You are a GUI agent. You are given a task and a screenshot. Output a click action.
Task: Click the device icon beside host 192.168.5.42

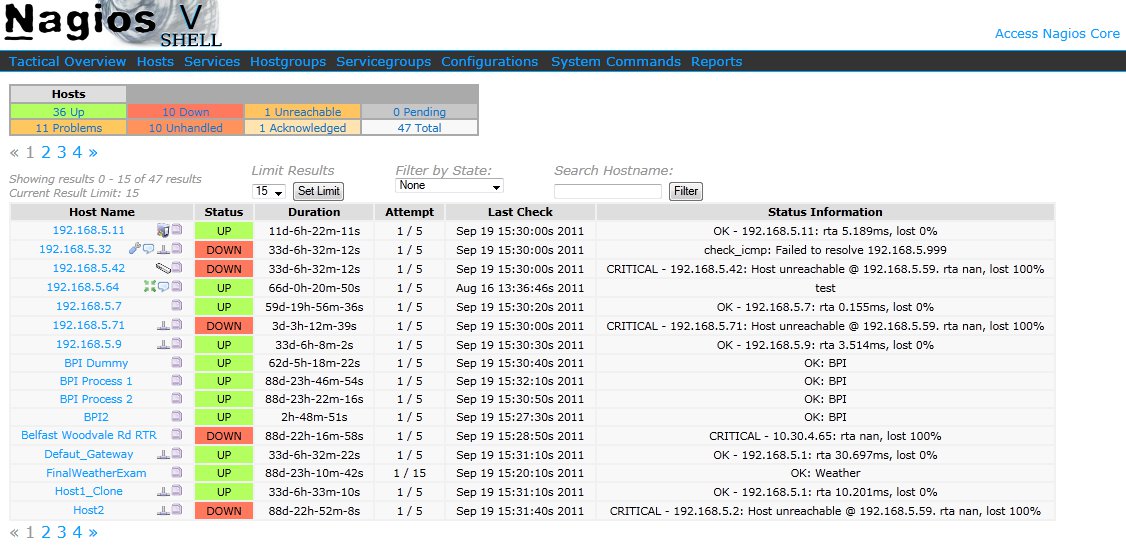[x=163, y=268]
